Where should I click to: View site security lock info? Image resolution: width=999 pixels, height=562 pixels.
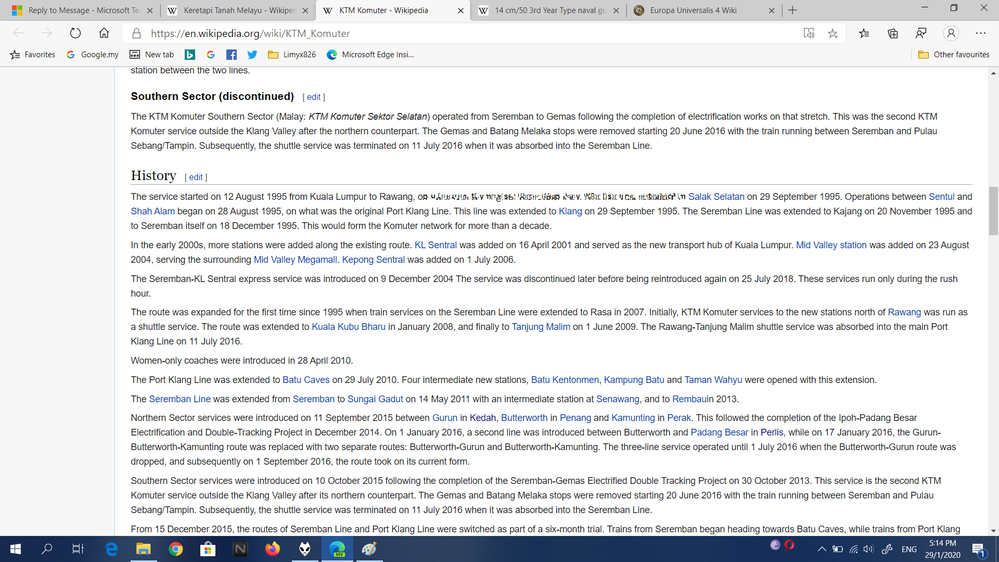(x=136, y=33)
